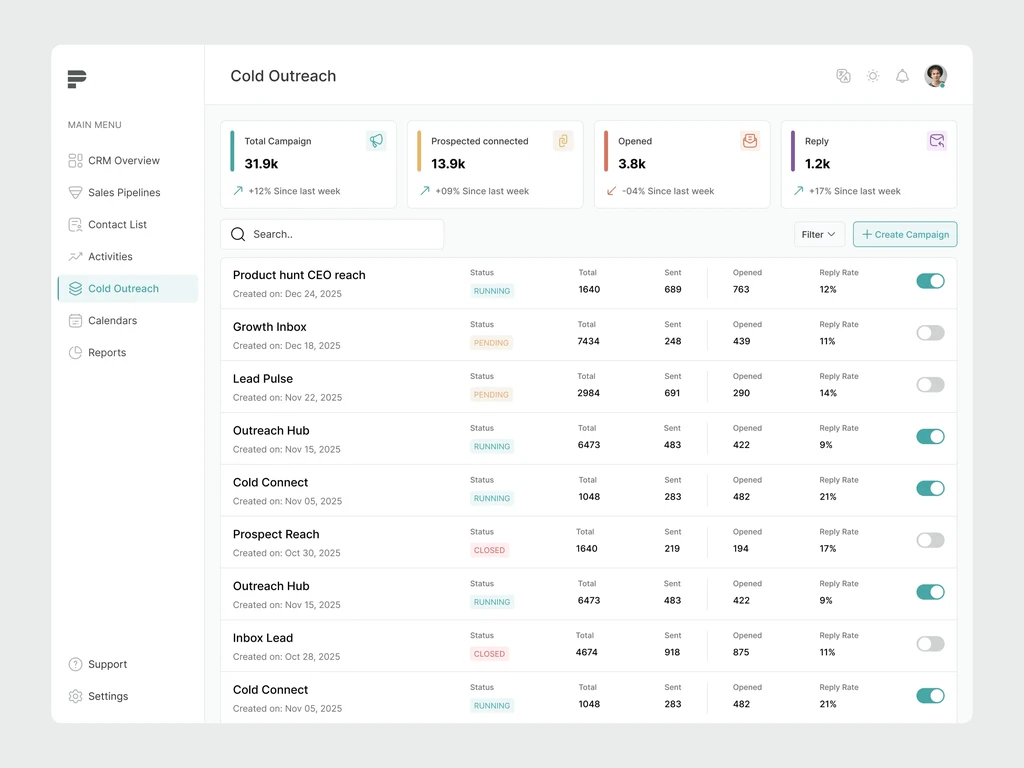Open the Reports menu item
1024x768 pixels.
pyautogui.click(x=97, y=353)
